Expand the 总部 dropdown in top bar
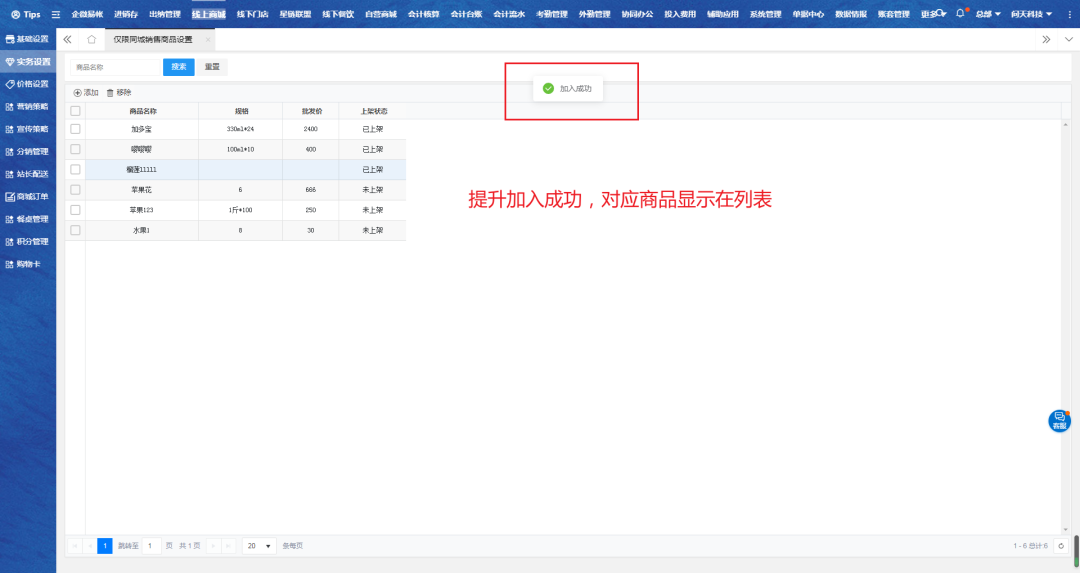Screen dimensions: 1080x573 coord(987,14)
